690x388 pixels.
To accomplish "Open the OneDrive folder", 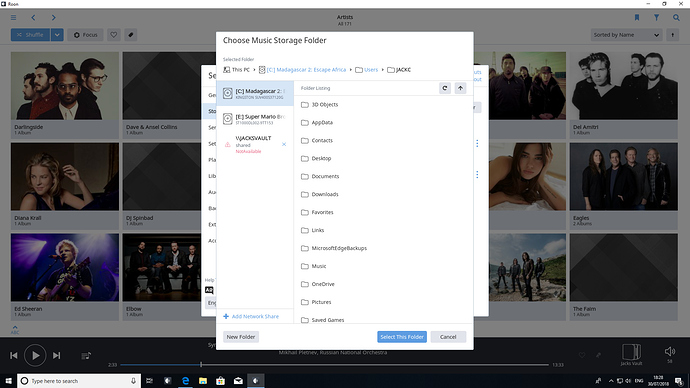I will (x=382, y=284).
